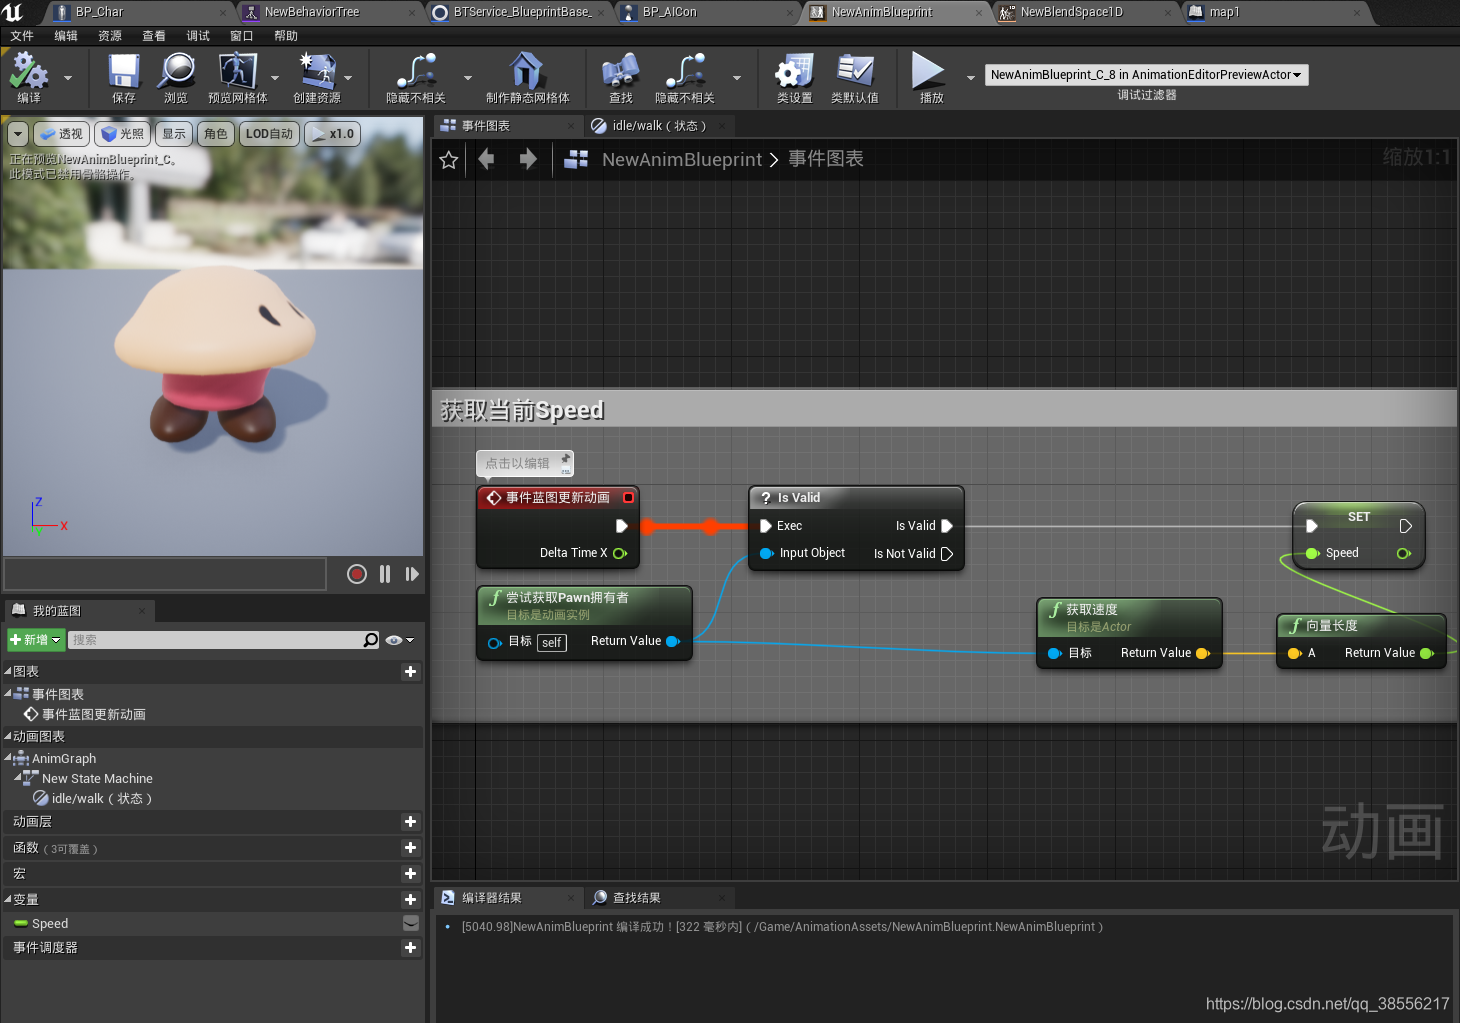Image resolution: width=1460 pixels, height=1023 pixels.
Task: Click the 点击以编辑 comment bubble
Action: (x=525, y=463)
